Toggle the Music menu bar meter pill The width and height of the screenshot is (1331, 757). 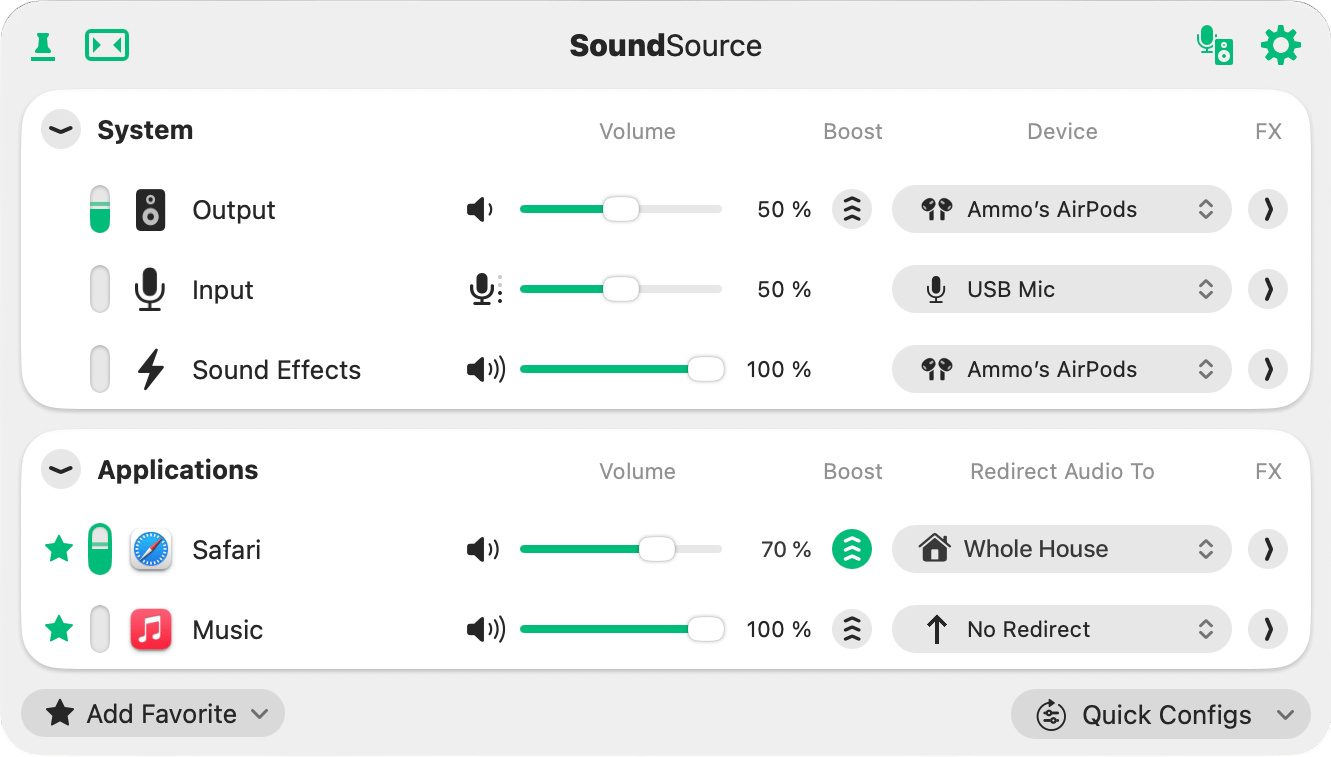(x=100, y=629)
